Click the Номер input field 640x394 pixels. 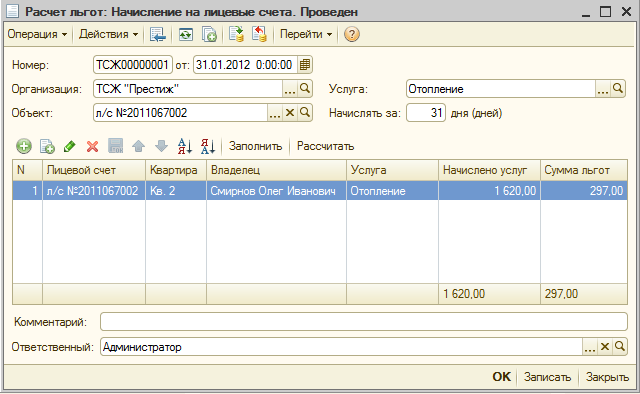click(133, 65)
